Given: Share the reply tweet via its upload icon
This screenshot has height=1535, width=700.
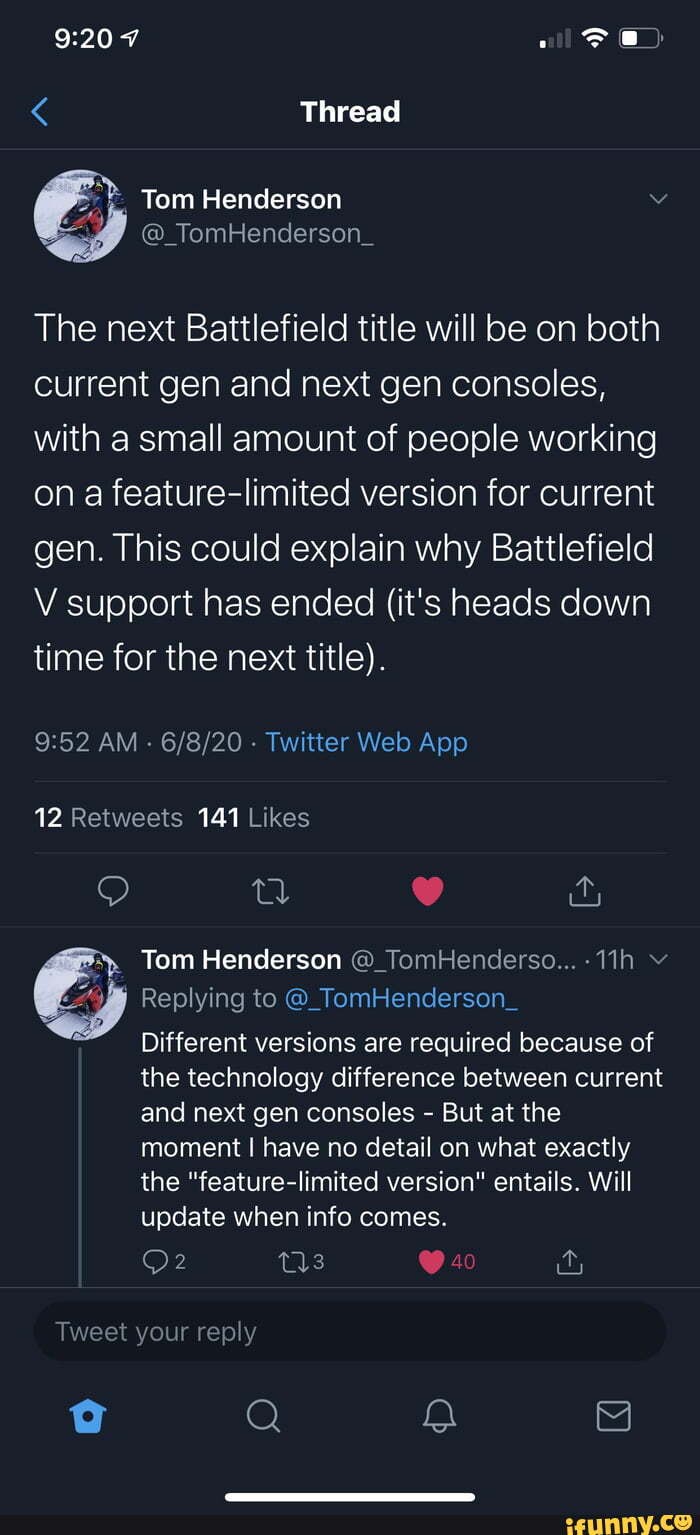Looking at the screenshot, I should tap(569, 1262).
